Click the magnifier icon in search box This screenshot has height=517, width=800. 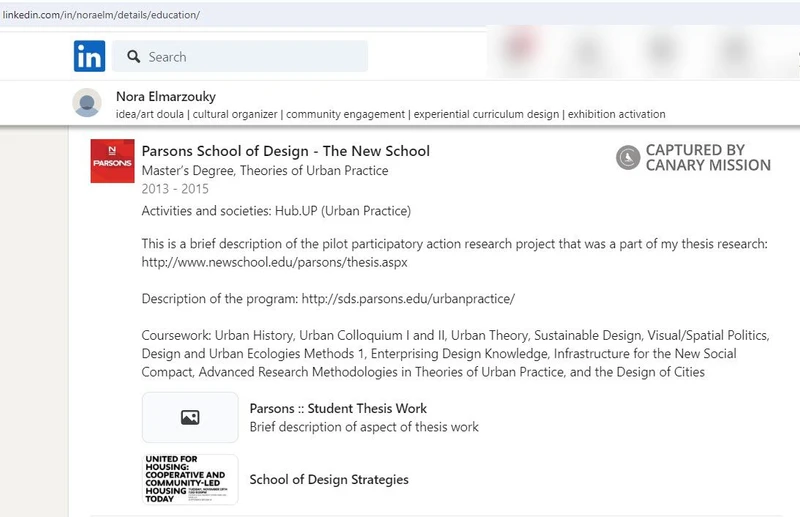[134, 57]
